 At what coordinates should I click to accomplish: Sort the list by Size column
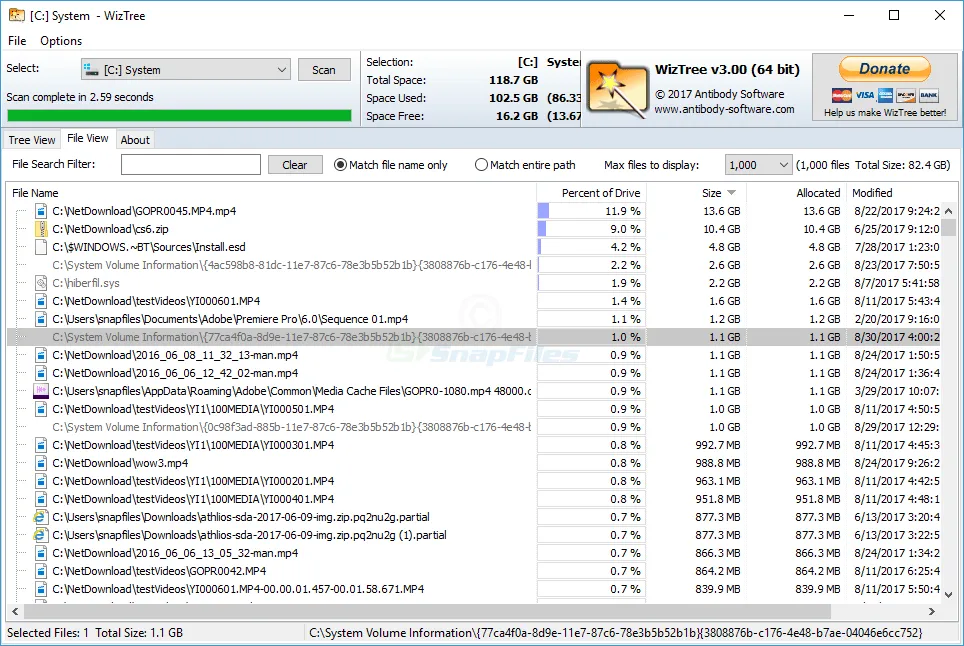pyautogui.click(x=711, y=193)
